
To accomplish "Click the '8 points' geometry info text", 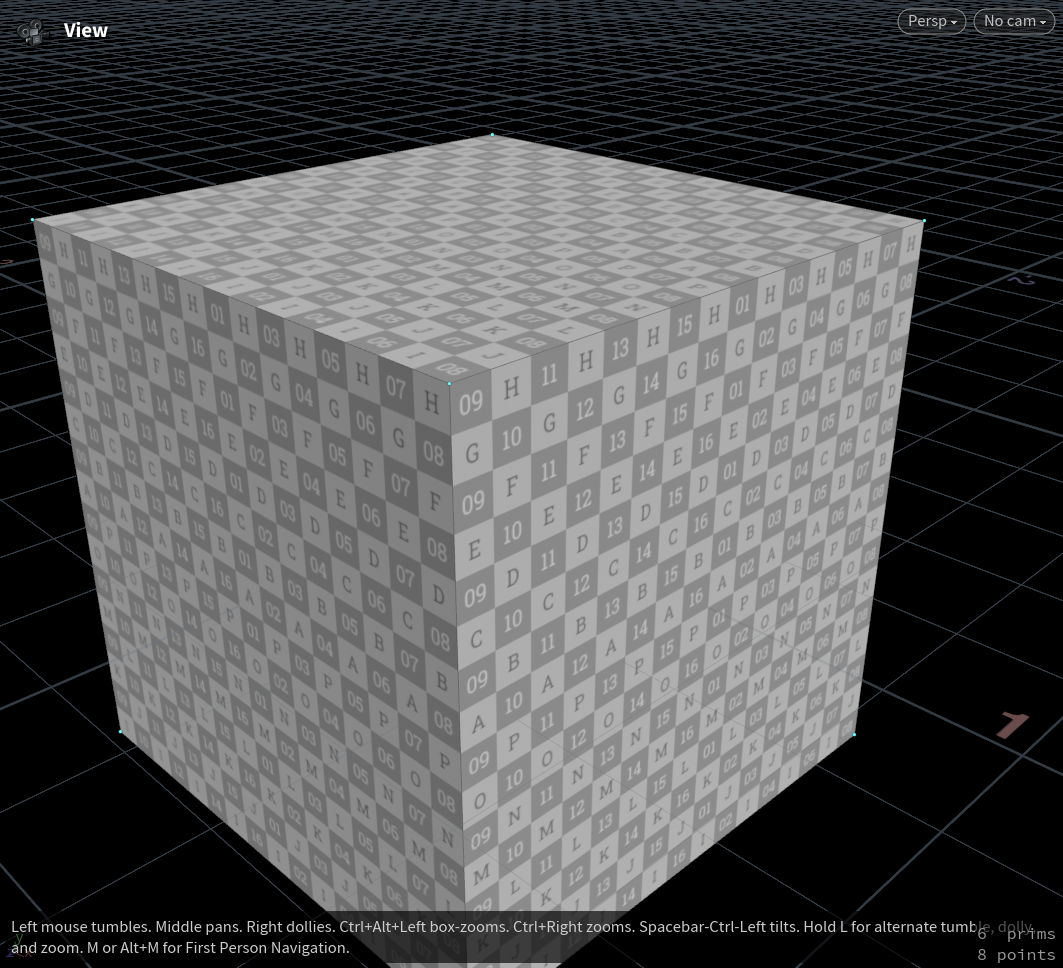I will (x=1016, y=954).
